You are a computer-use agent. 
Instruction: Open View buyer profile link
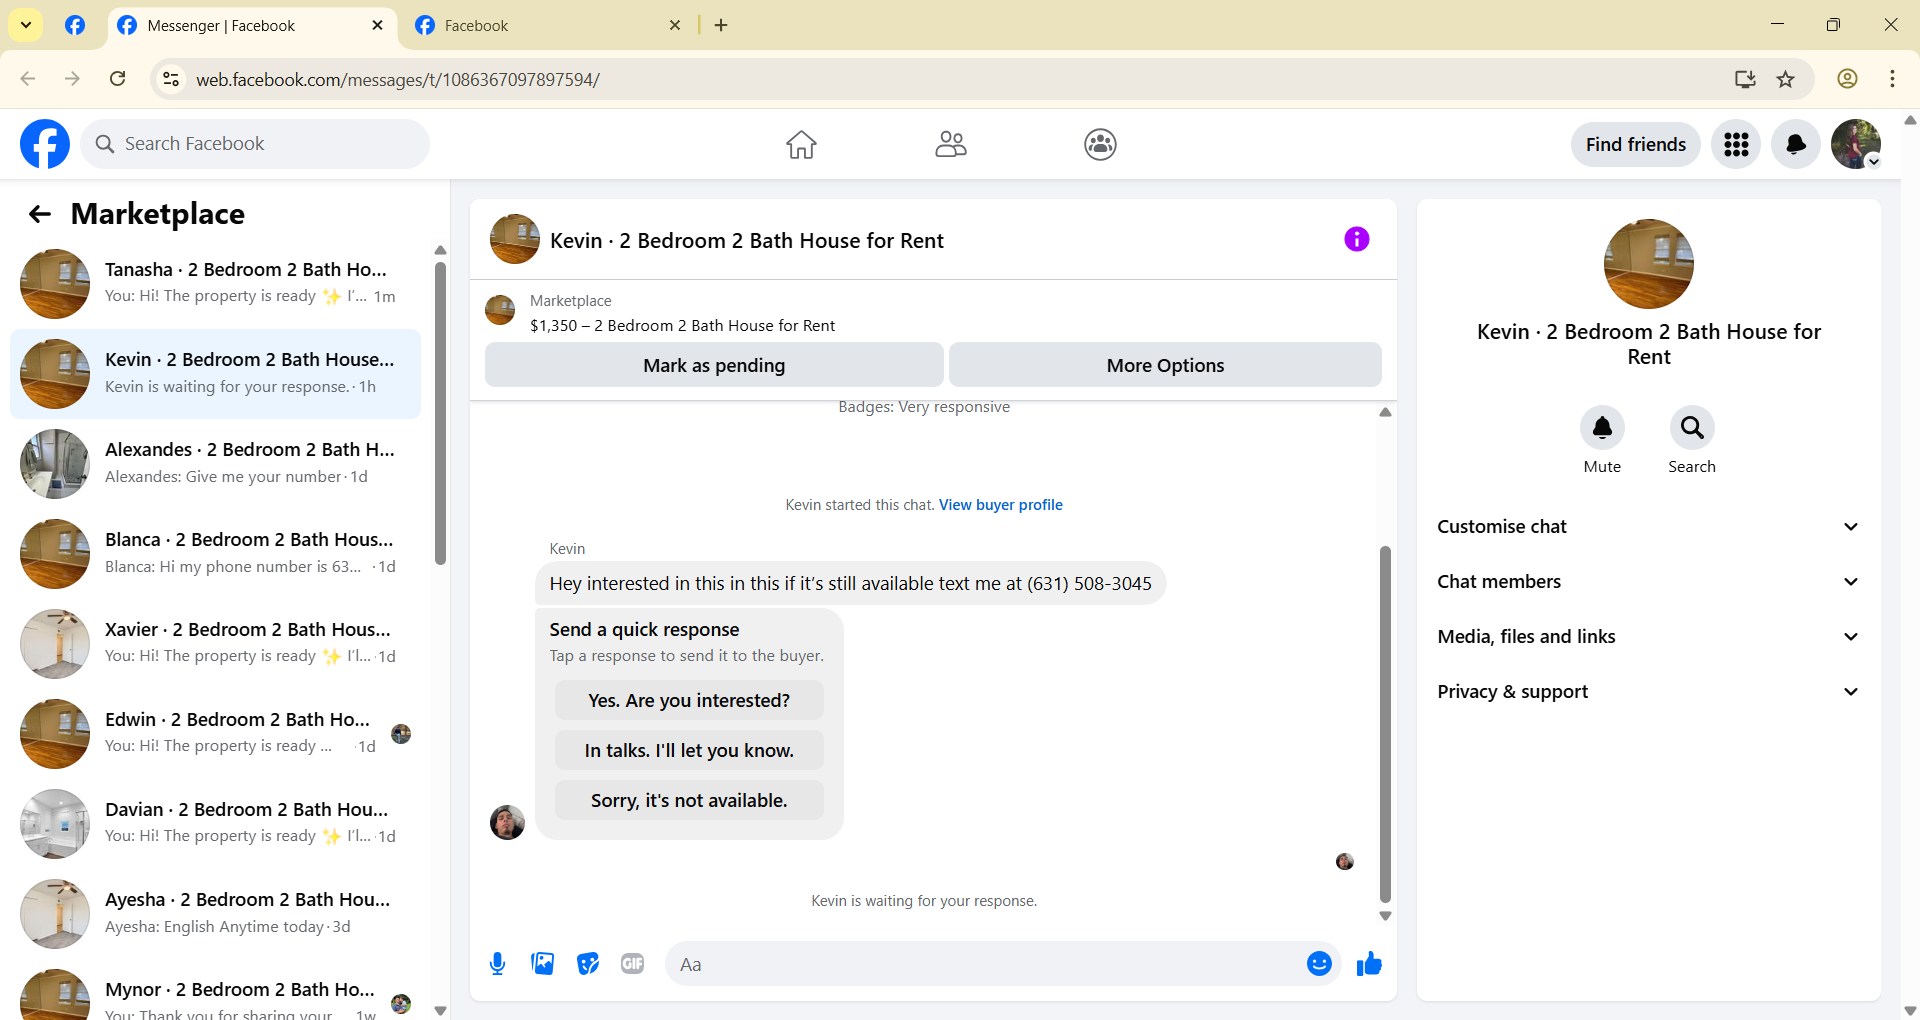click(1000, 505)
